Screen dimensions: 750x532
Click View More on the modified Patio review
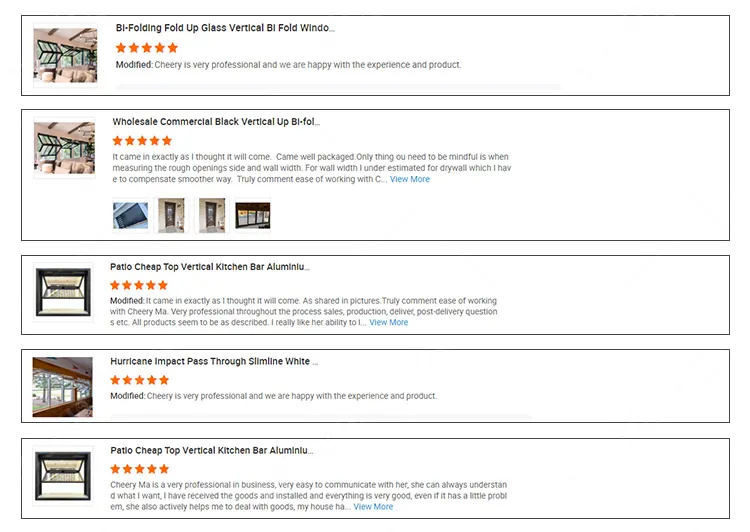(x=388, y=323)
